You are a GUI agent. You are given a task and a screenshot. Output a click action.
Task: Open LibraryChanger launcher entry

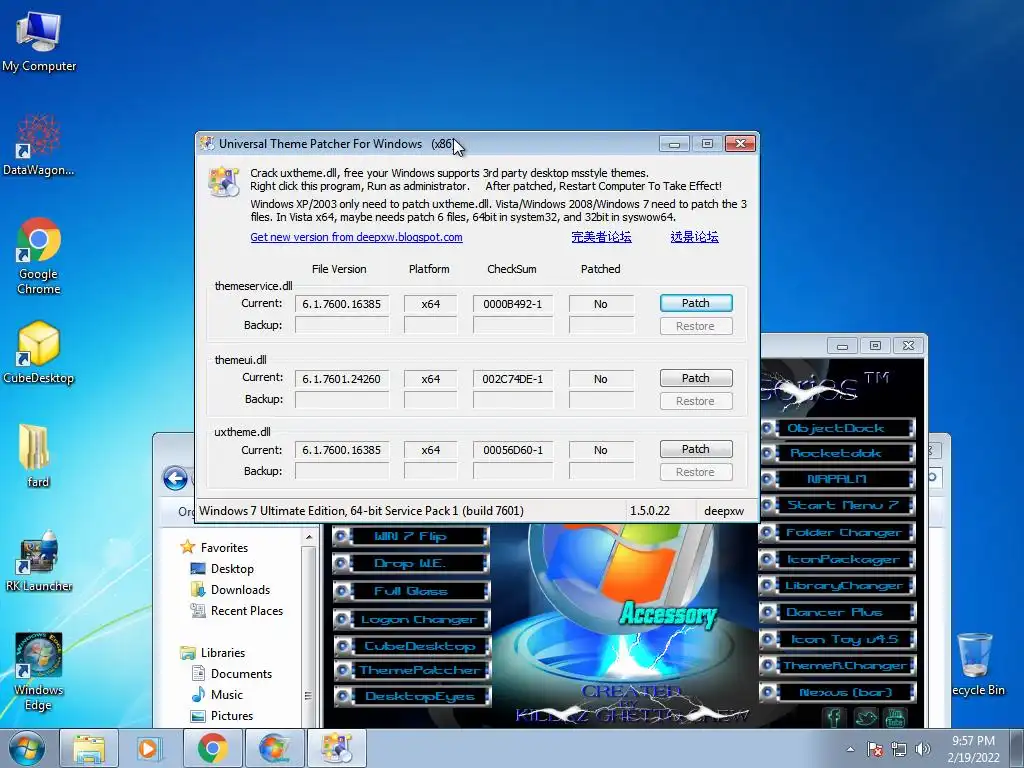836,586
